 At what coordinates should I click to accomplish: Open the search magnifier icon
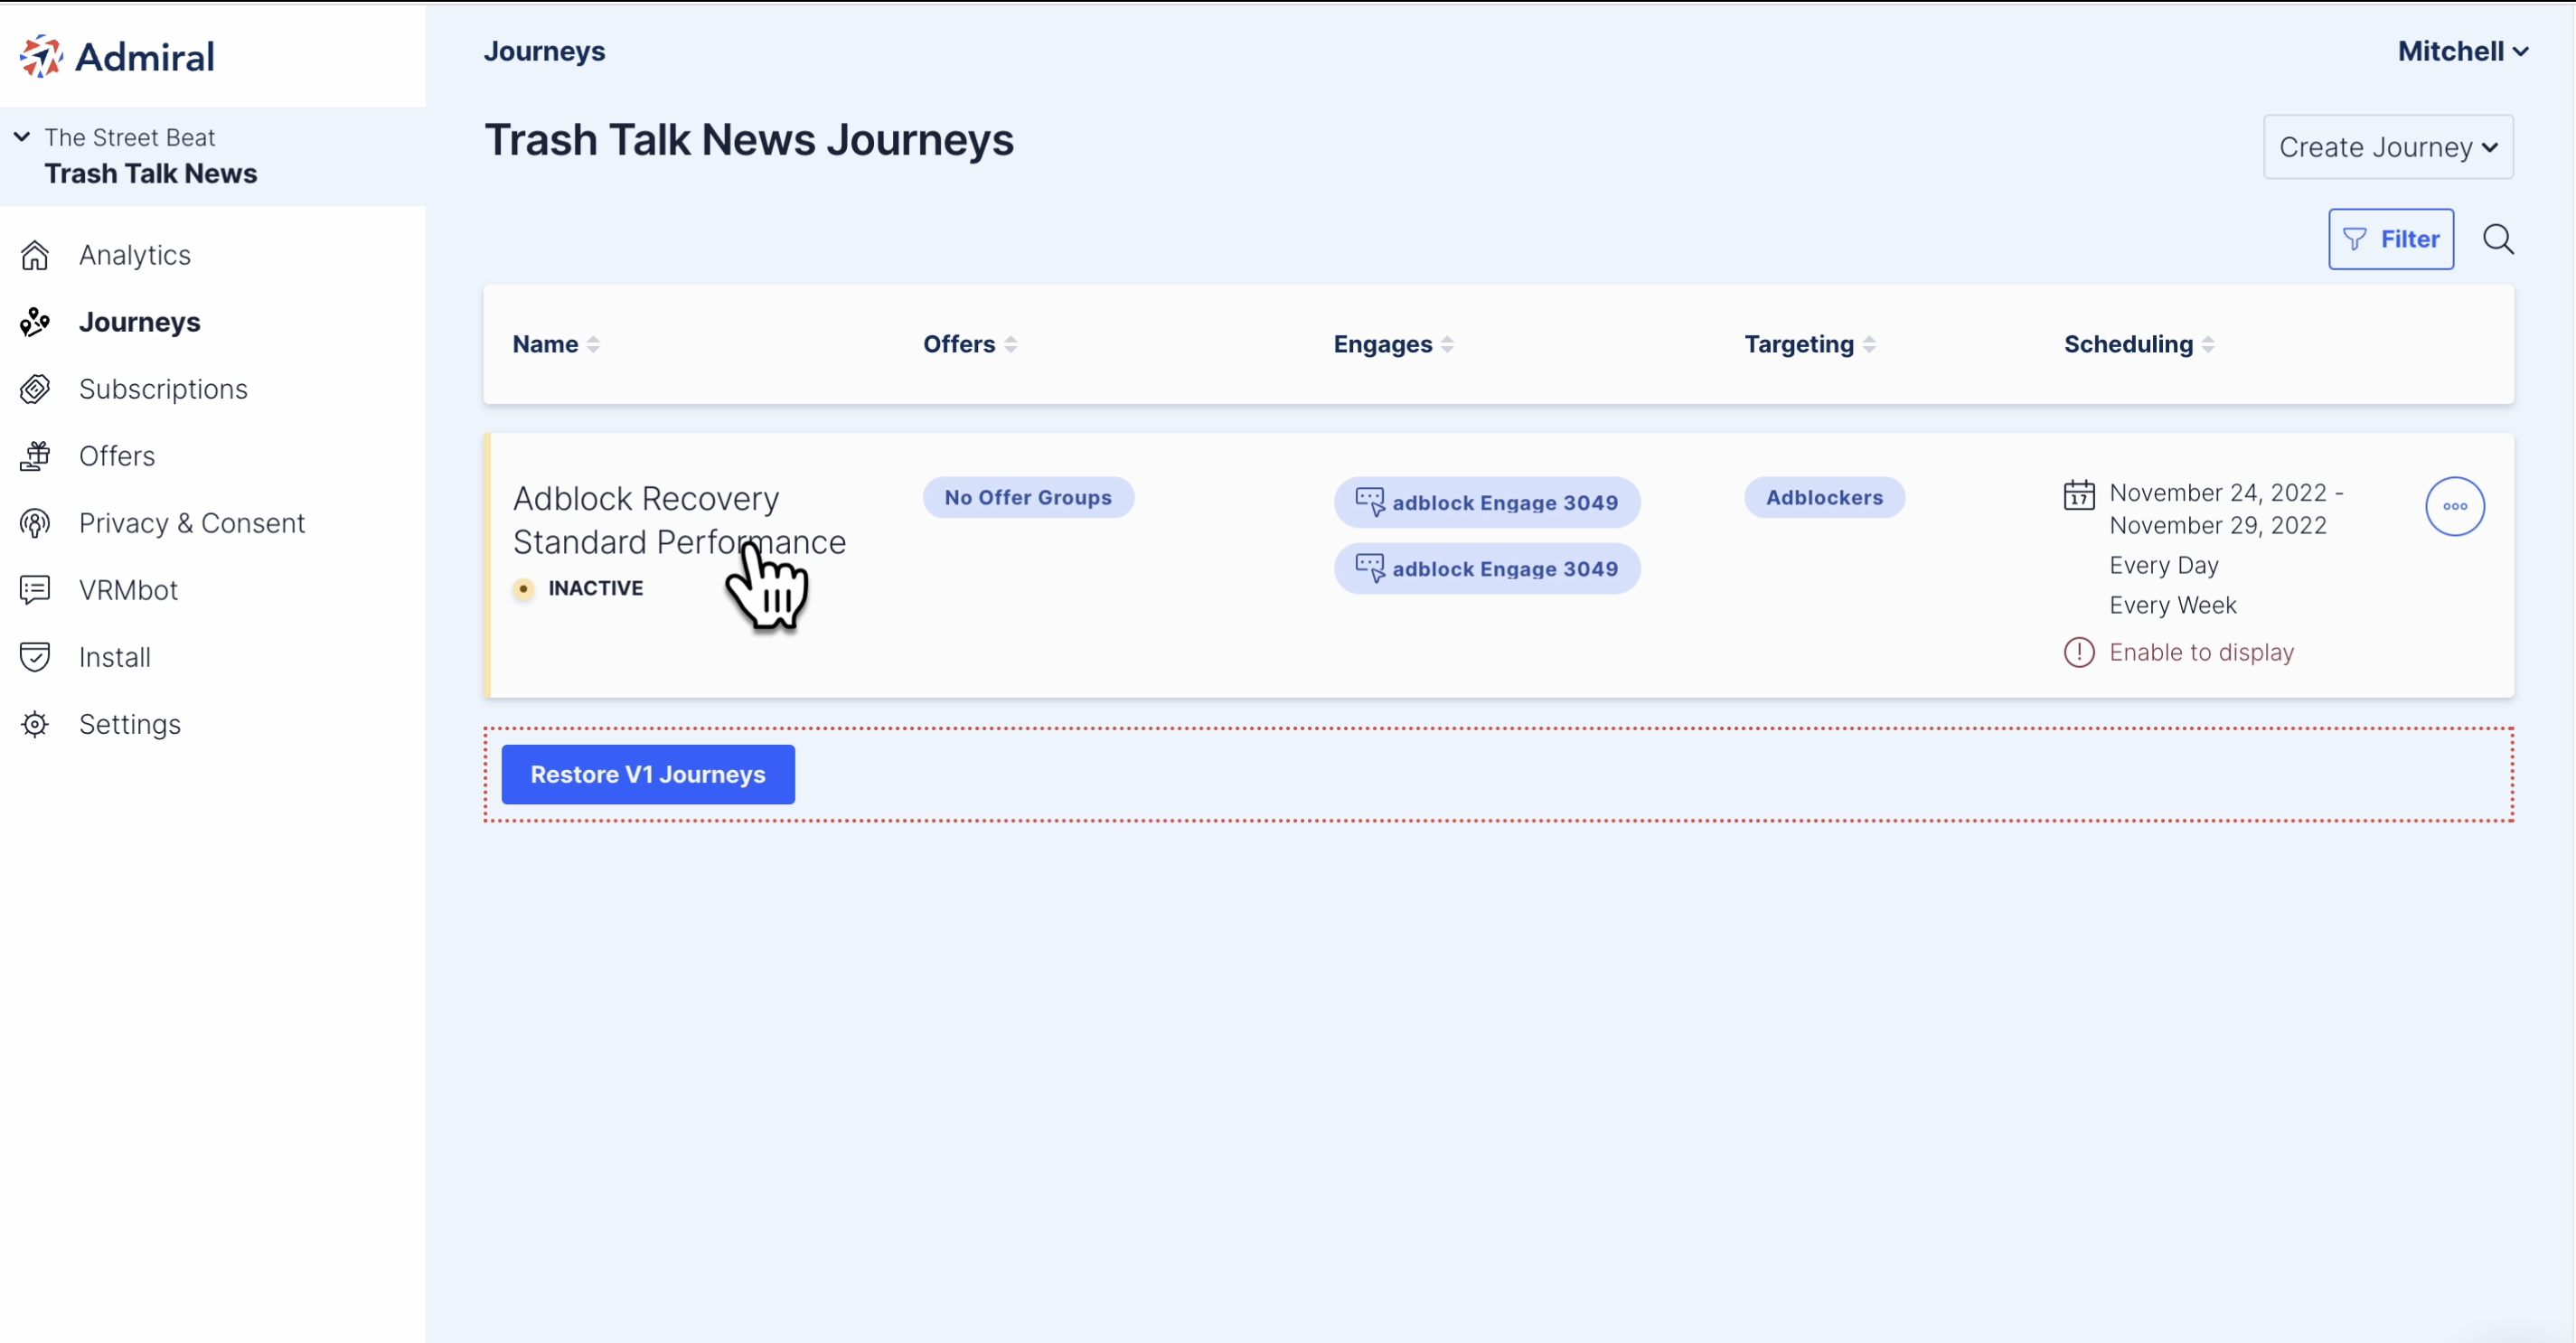click(2498, 239)
